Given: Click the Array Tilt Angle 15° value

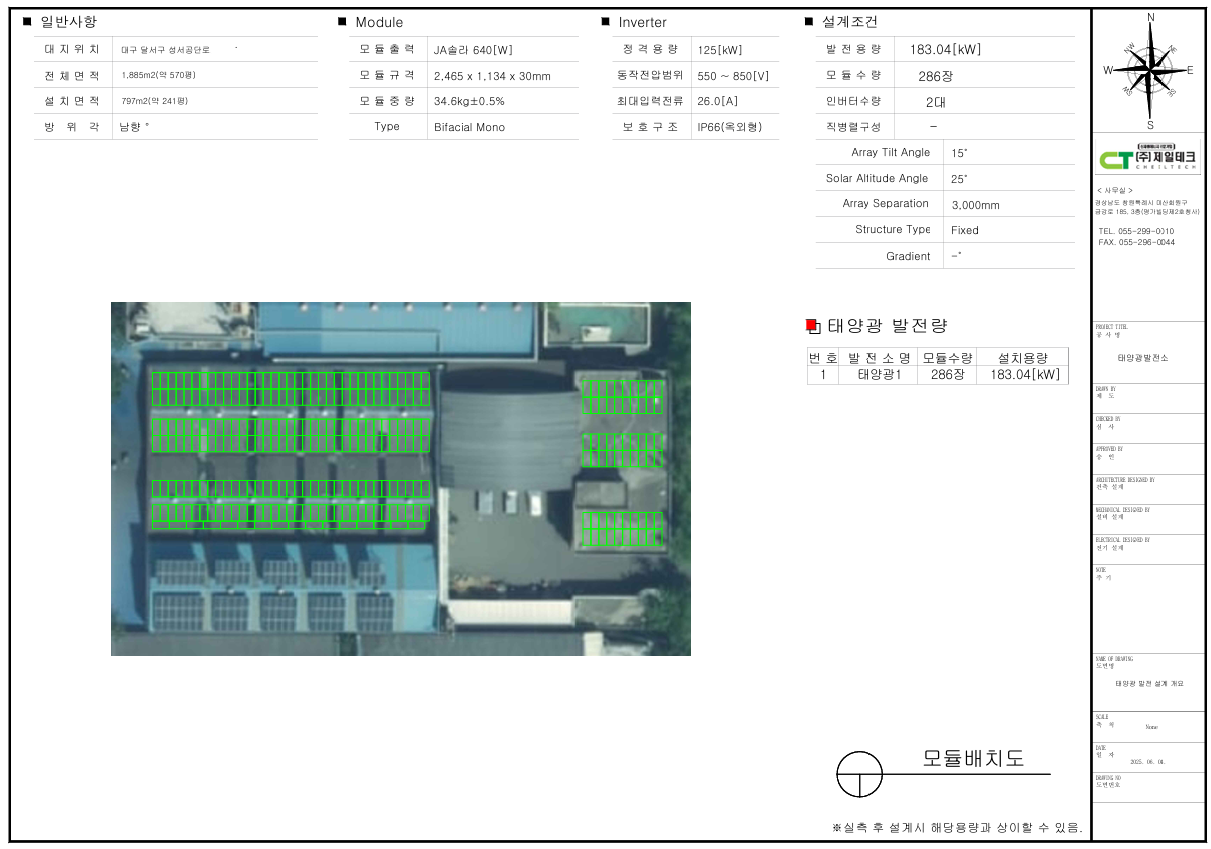Looking at the screenshot, I should [959, 153].
